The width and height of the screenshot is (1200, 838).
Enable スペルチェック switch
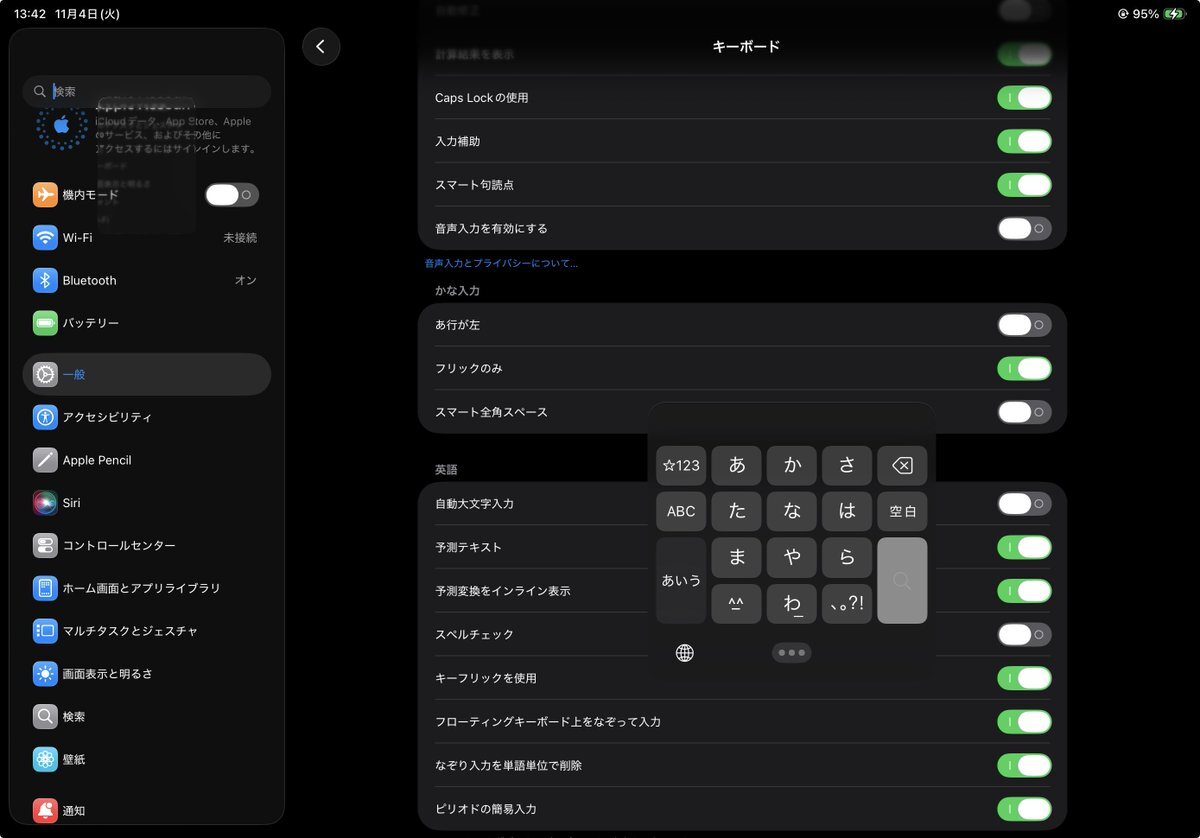[1024, 635]
